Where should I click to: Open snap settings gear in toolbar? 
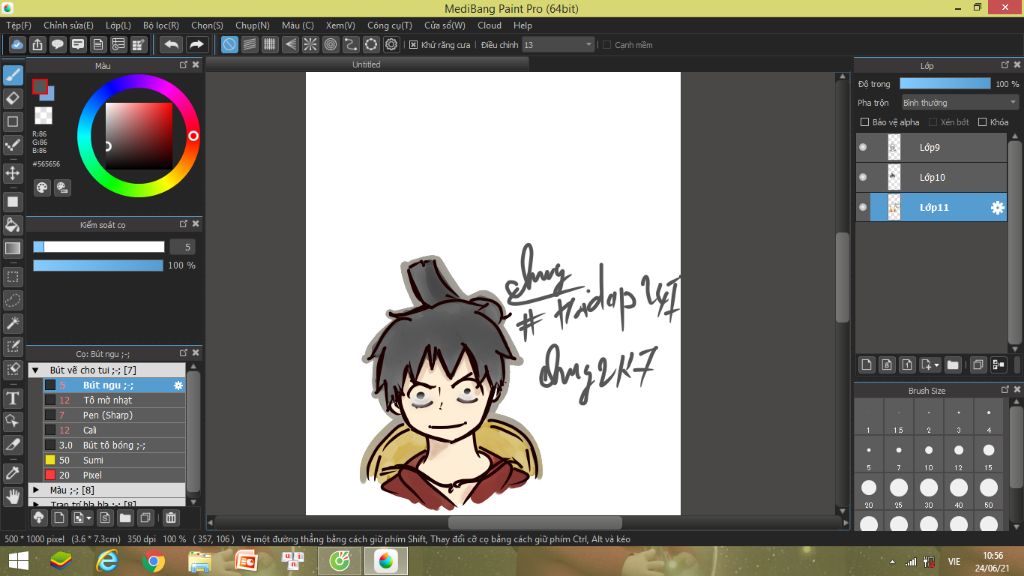pyautogui.click(x=391, y=44)
